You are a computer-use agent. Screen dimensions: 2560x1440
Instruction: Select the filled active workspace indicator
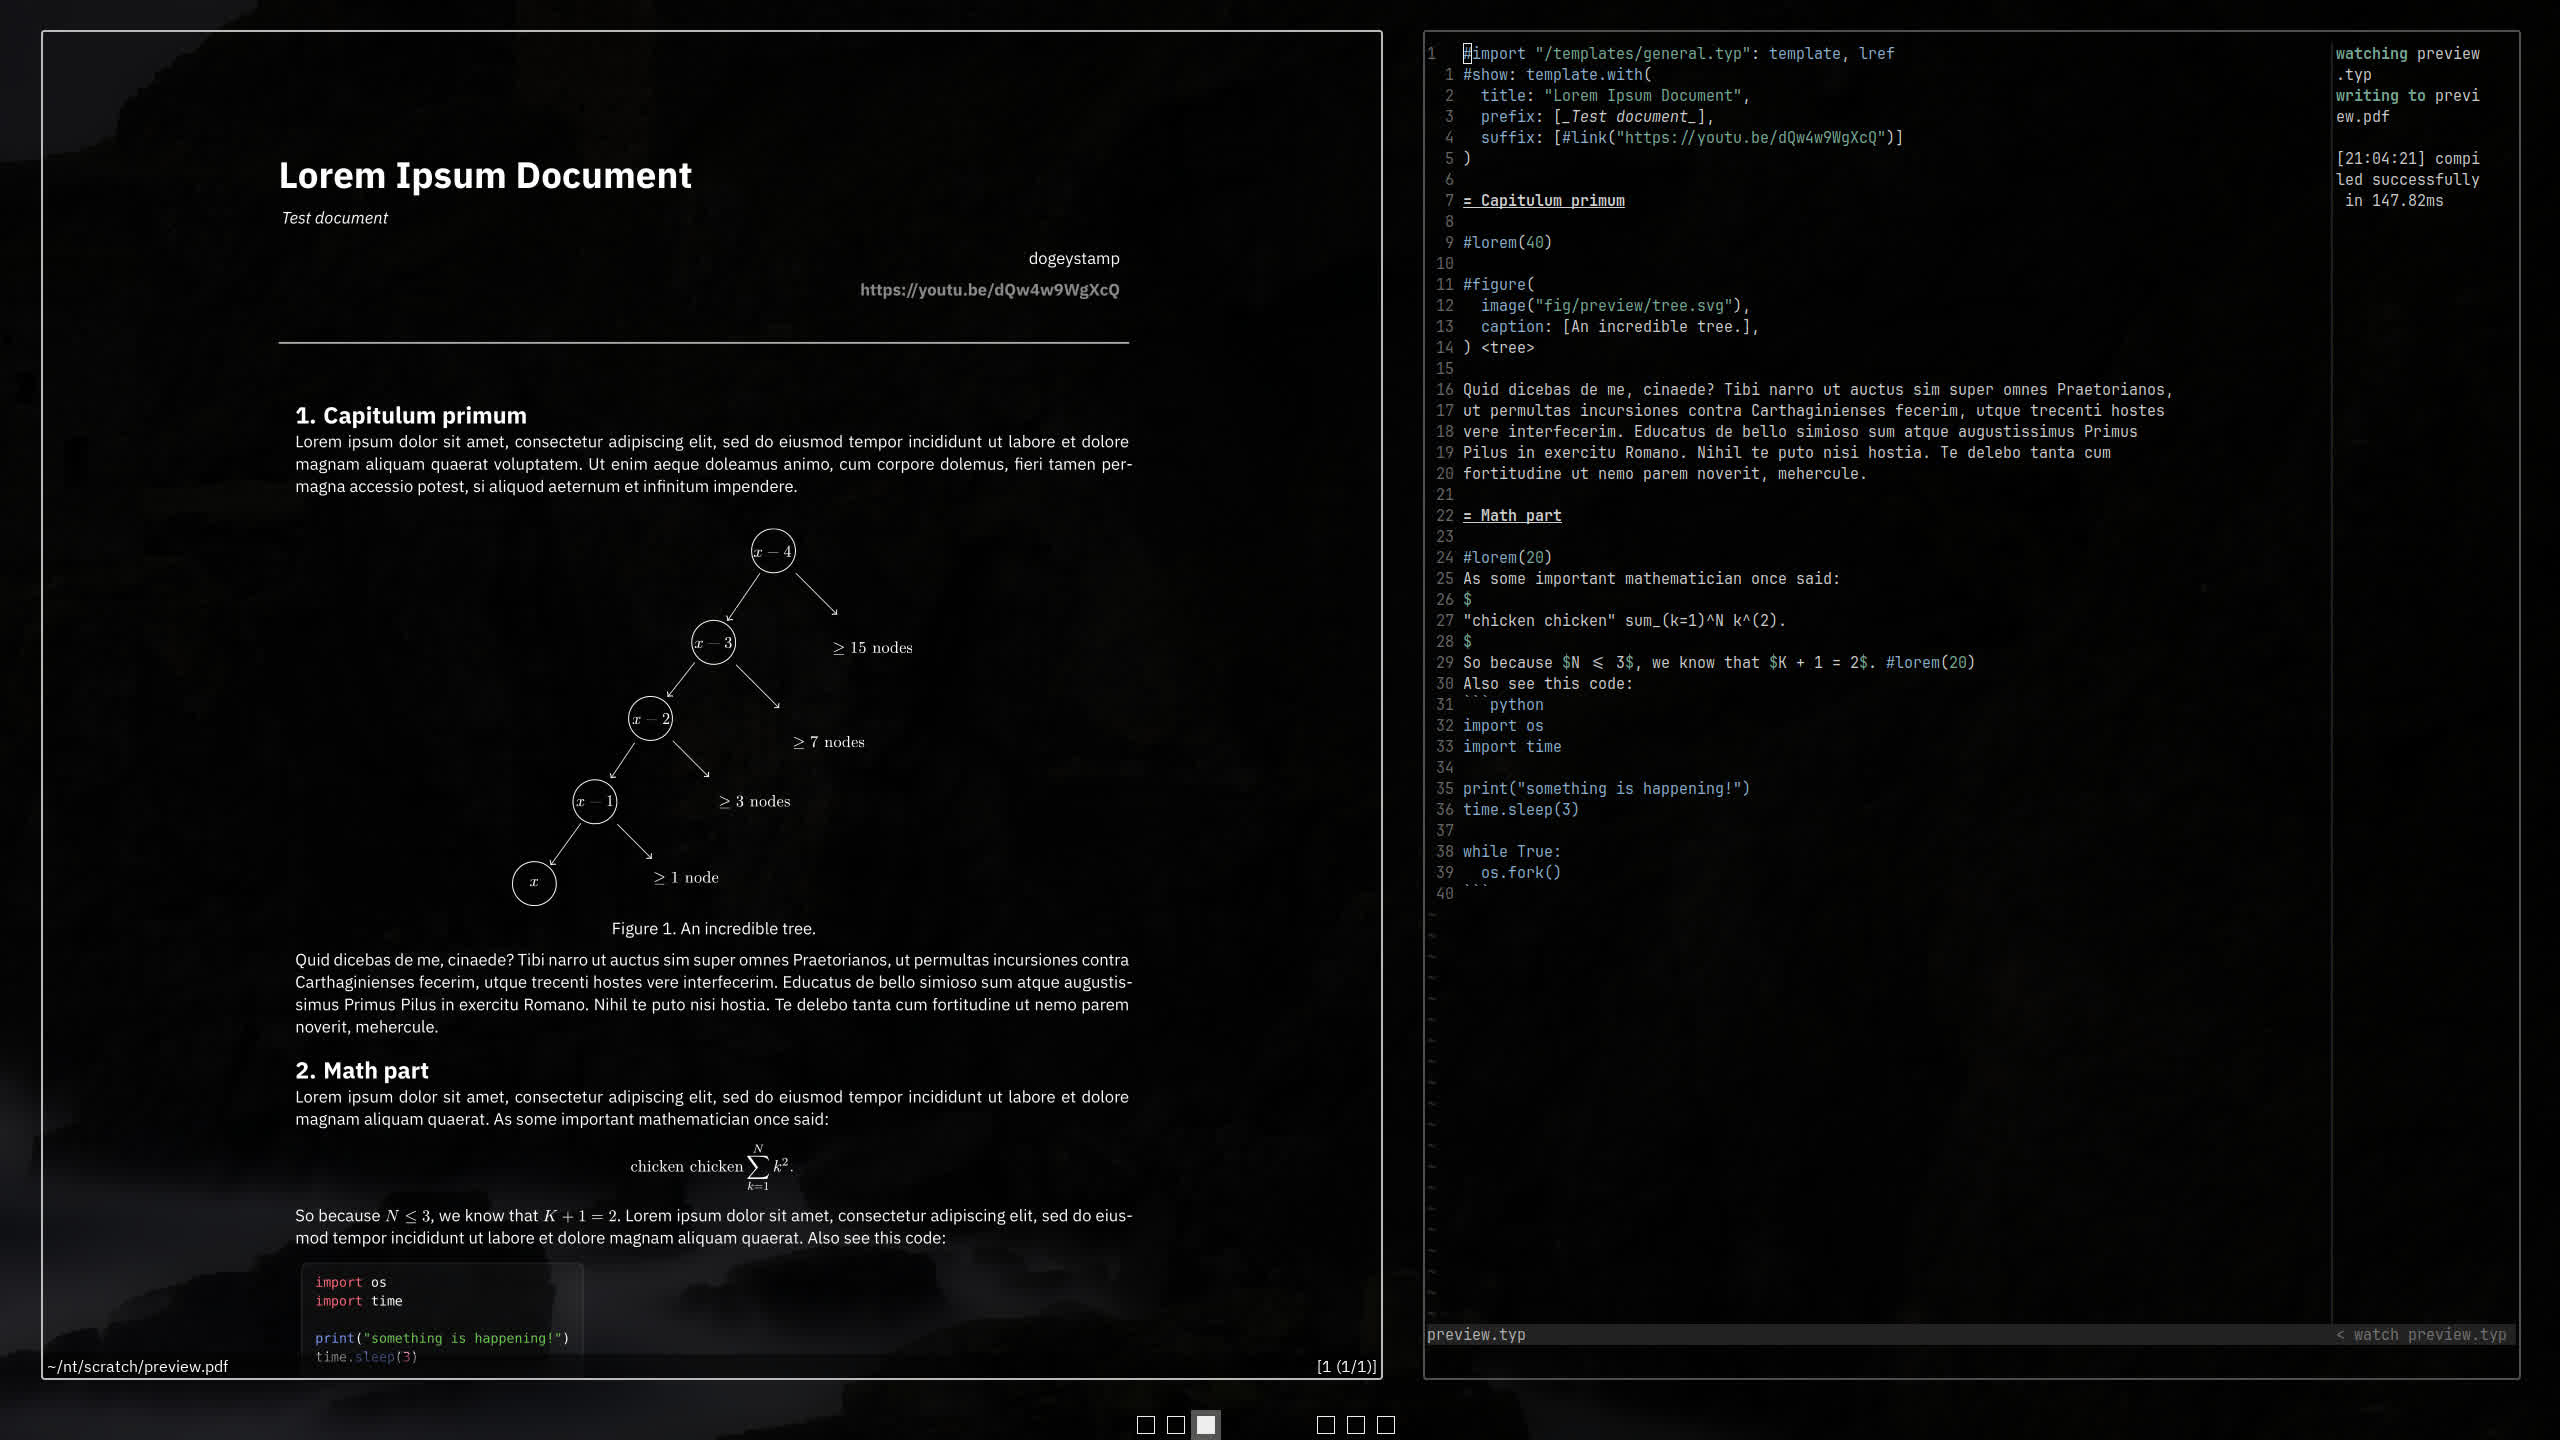click(1206, 1425)
